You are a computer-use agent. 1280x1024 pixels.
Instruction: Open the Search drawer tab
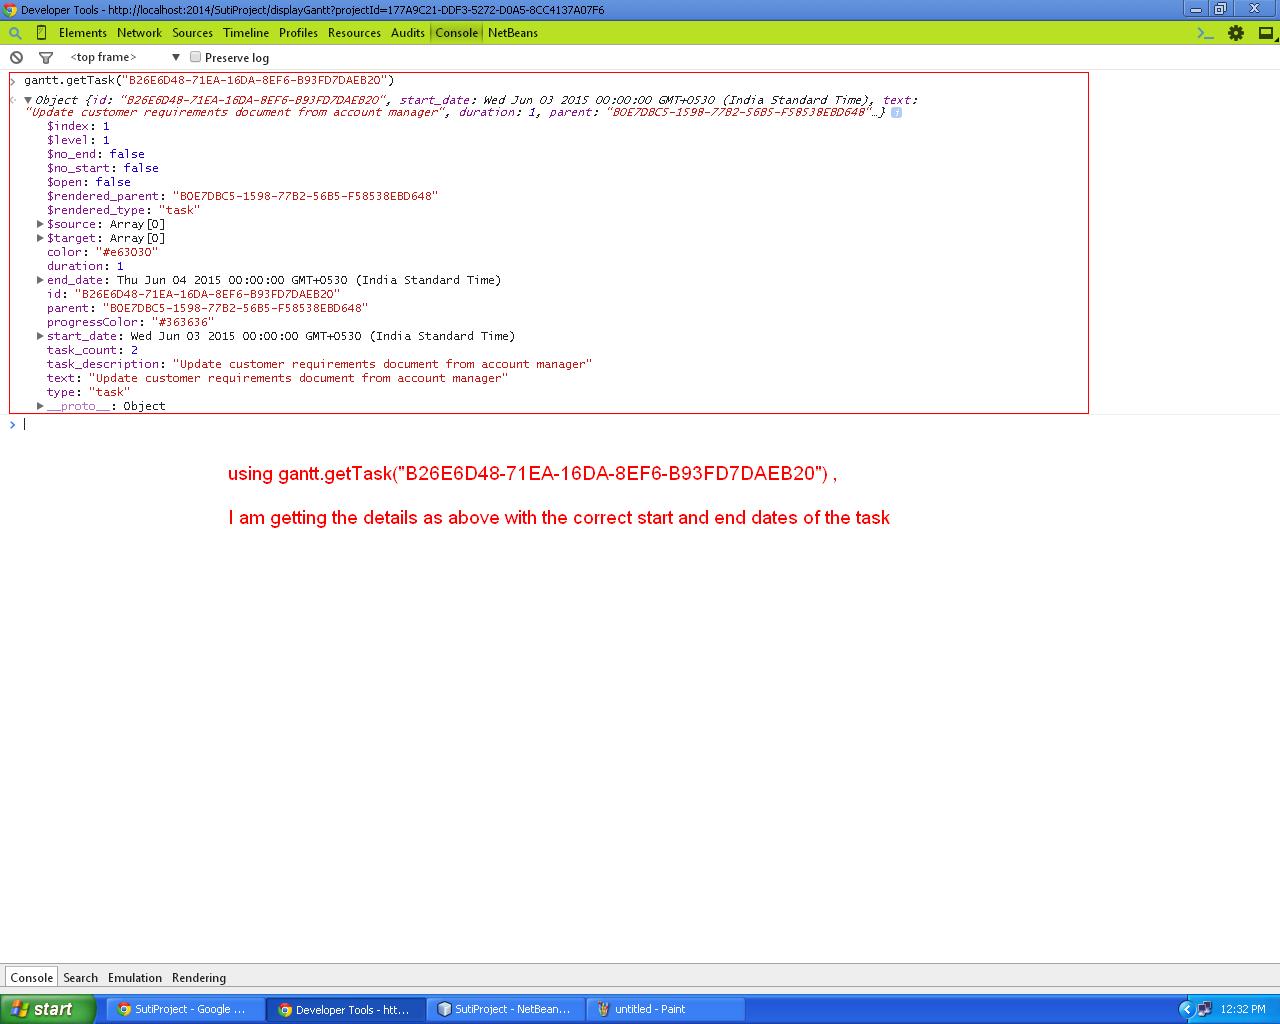point(80,978)
